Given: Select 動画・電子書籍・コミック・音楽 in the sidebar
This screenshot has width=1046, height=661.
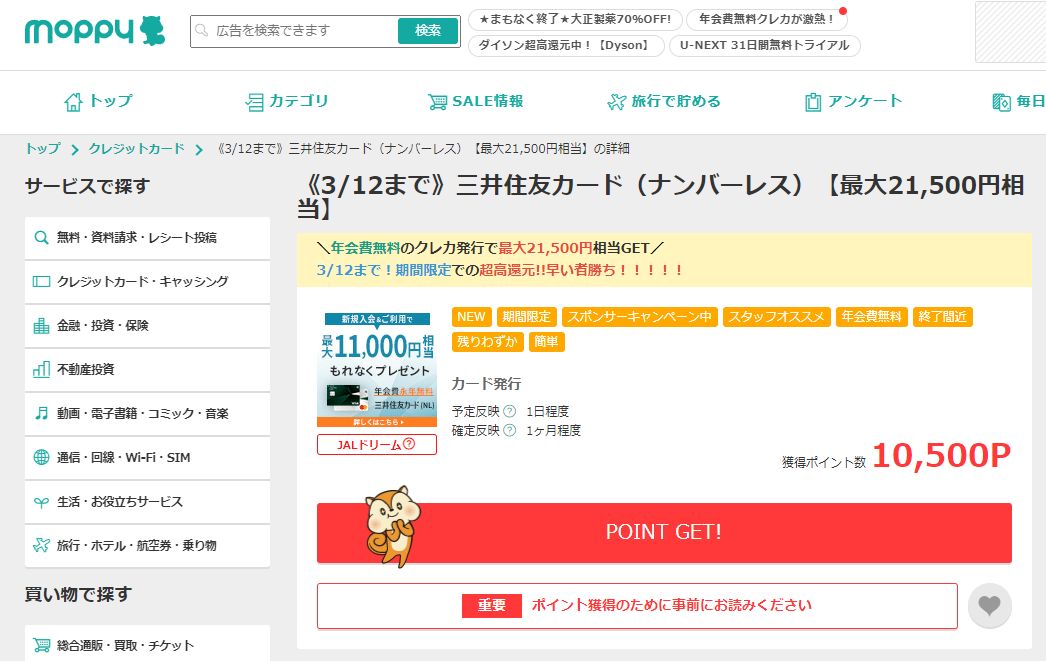Looking at the screenshot, I should point(147,414).
